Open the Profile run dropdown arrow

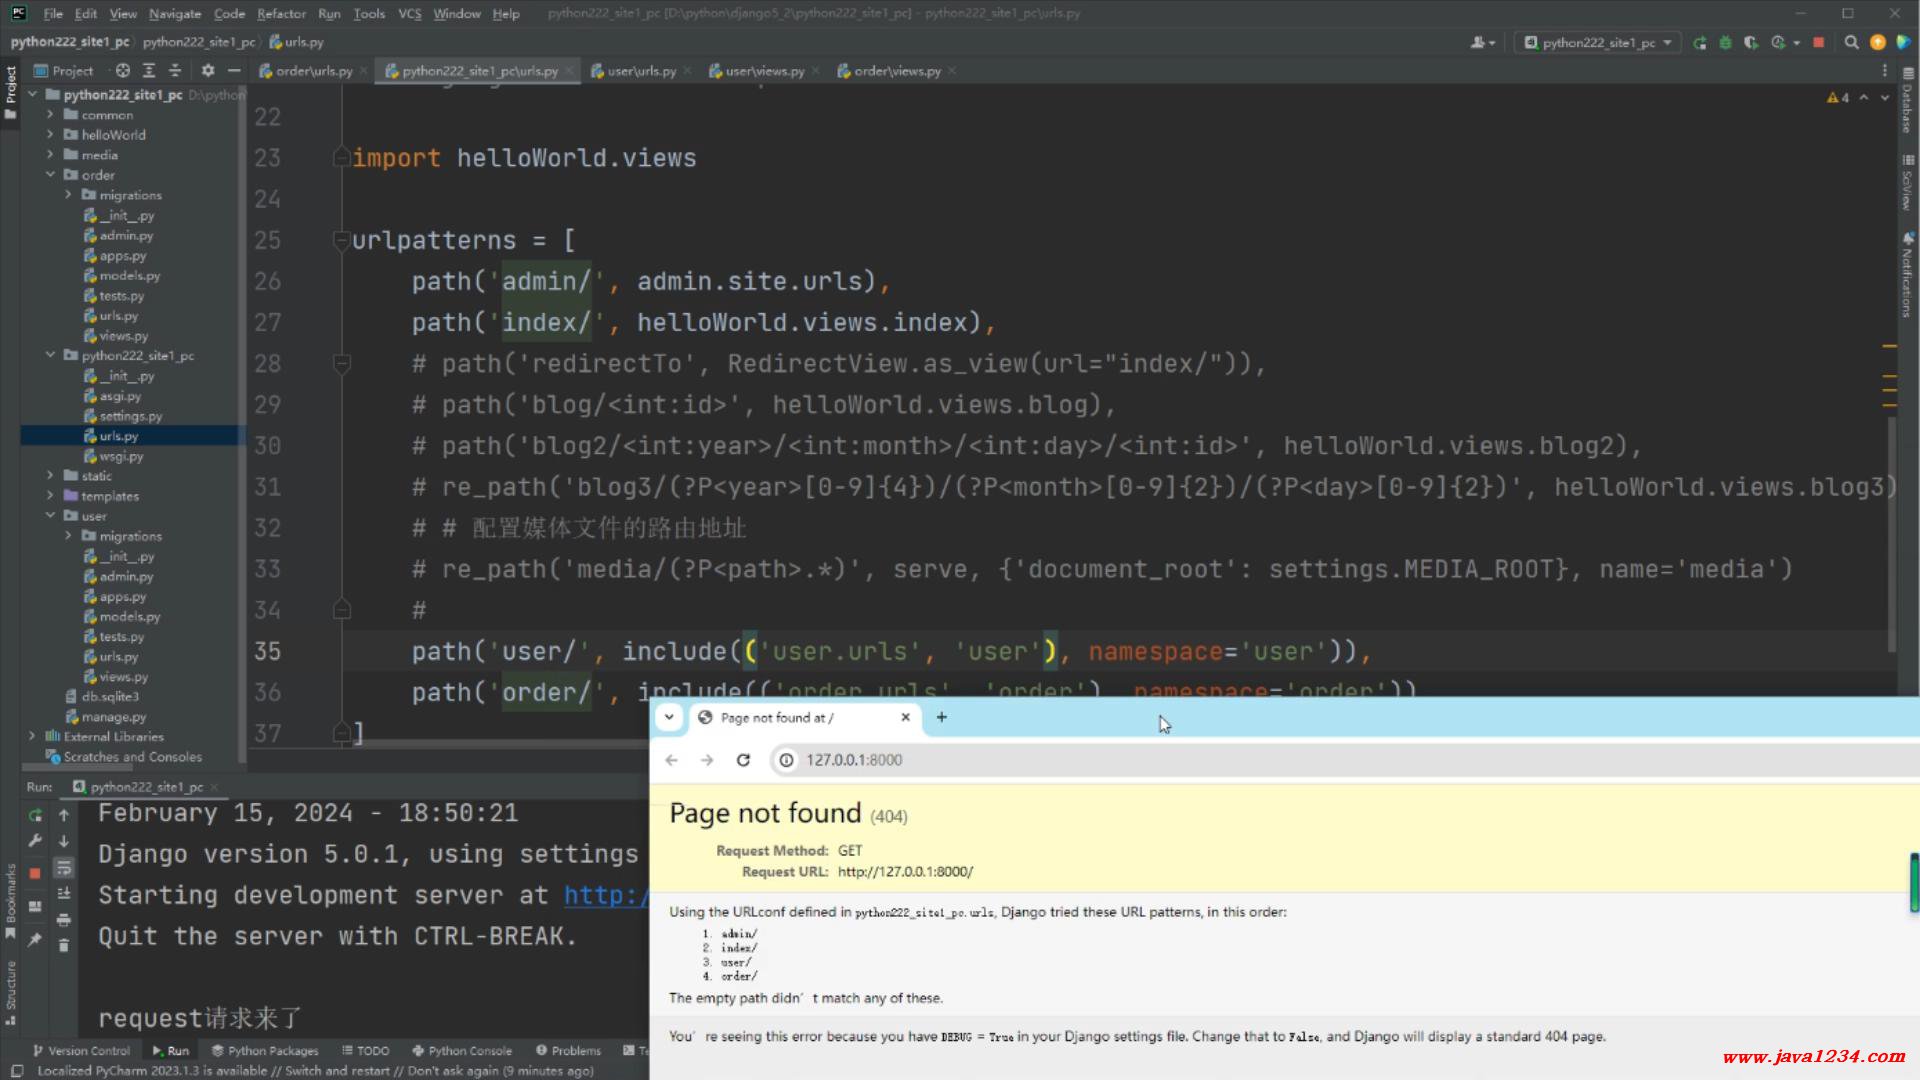click(1796, 43)
